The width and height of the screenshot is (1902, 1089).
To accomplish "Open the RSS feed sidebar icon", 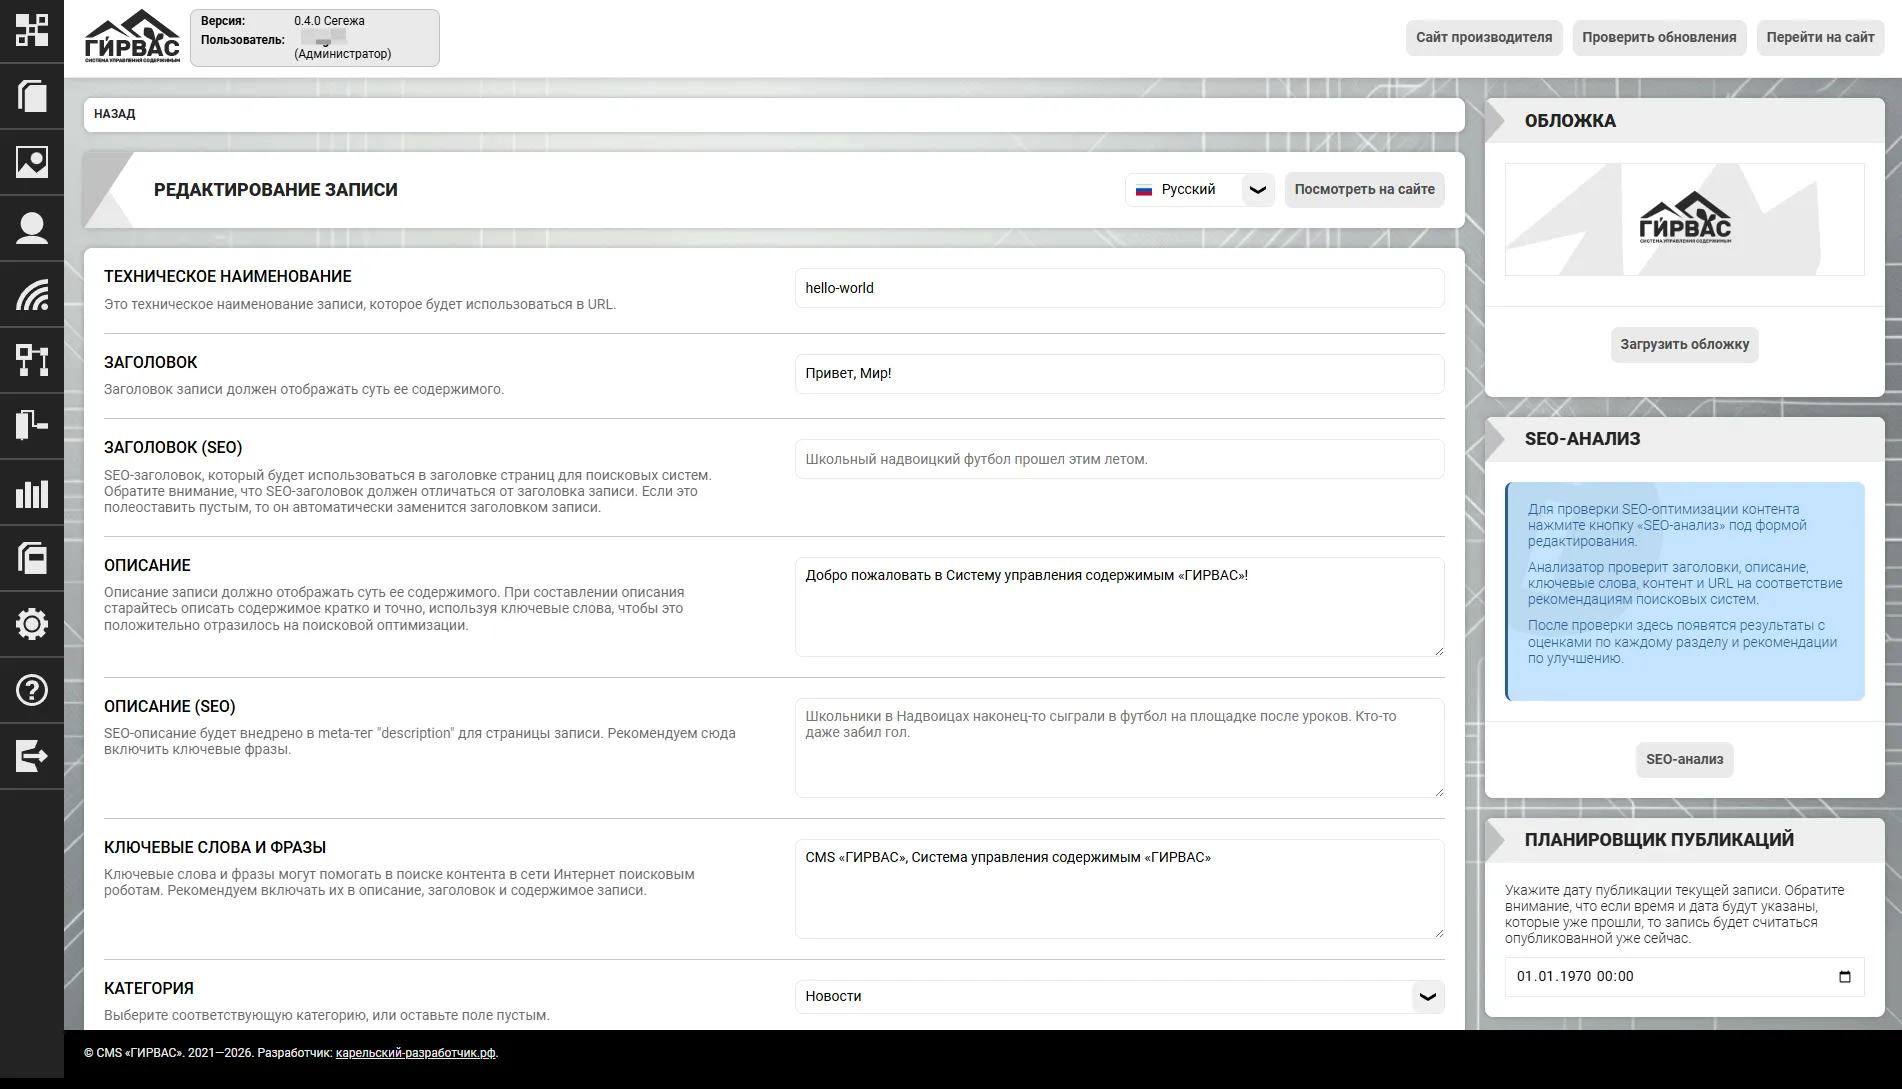I will pyautogui.click(x=32, y=294).
